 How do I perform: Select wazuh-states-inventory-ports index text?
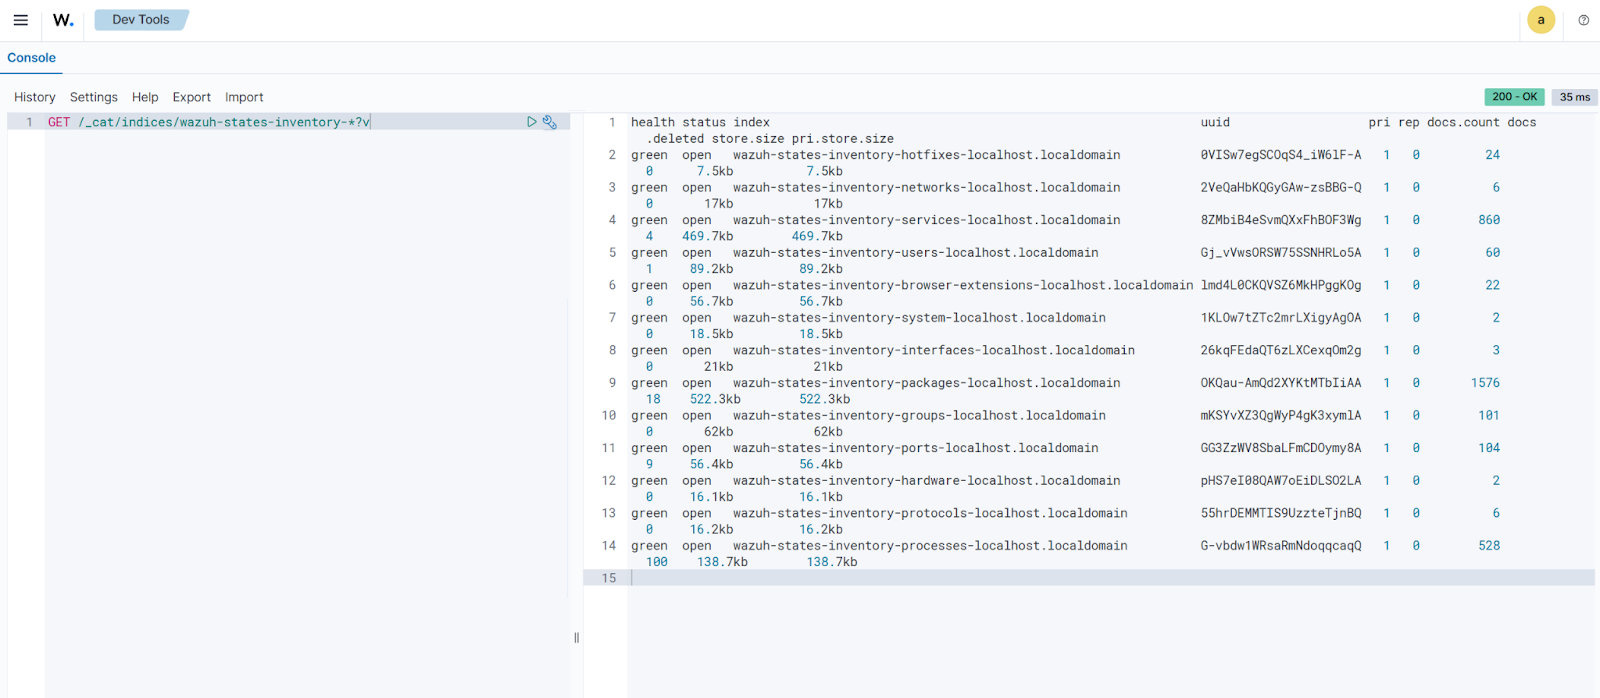pyautogui.click(x=916, y=448)
